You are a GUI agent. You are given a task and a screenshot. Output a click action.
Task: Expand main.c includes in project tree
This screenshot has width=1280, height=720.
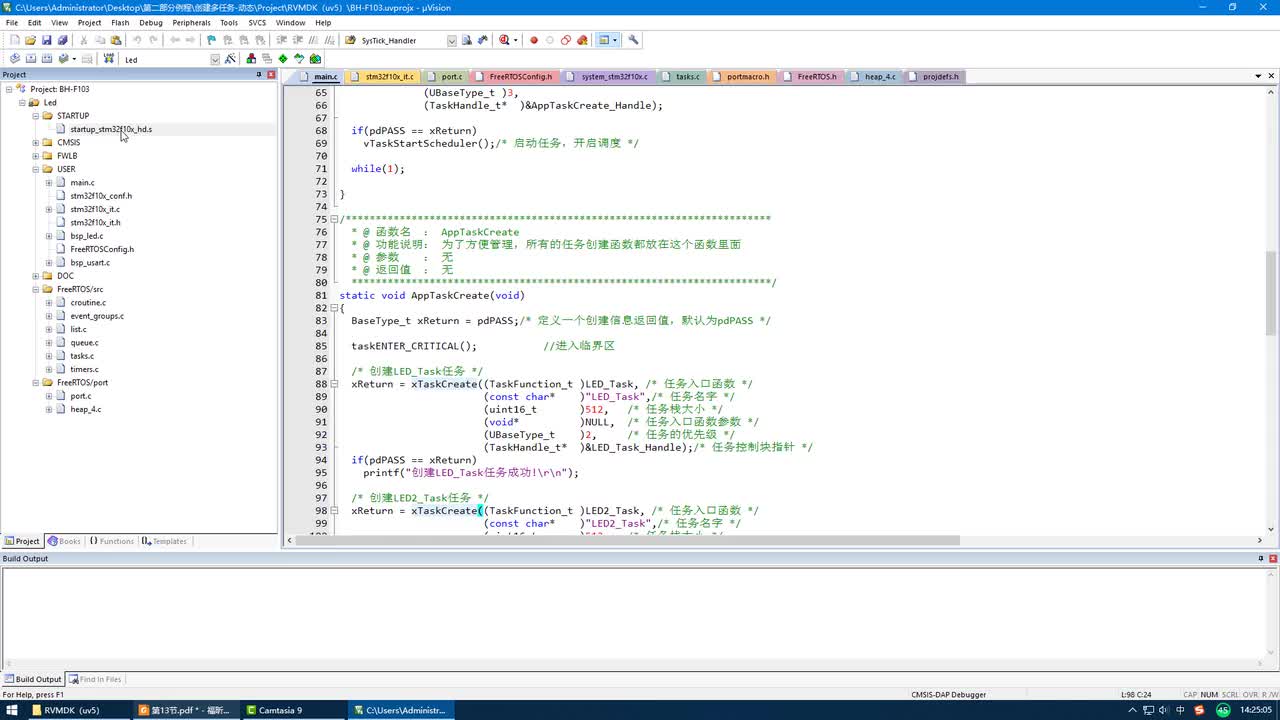48,183
